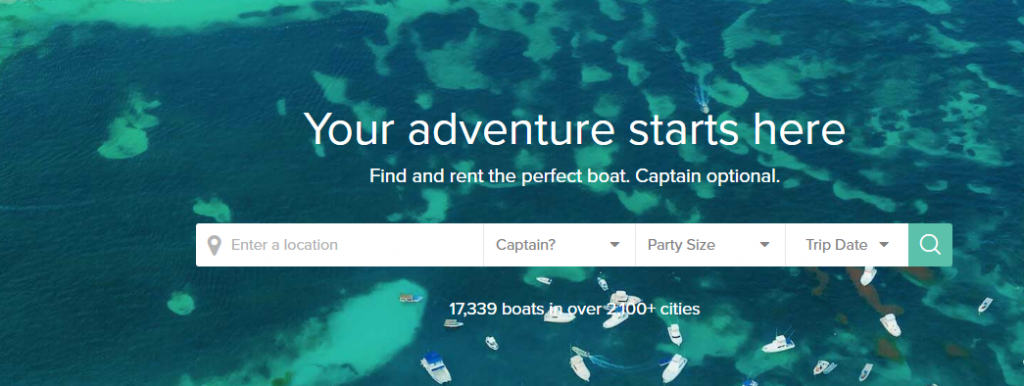Click the arrow beside Captain?
1024x386 pixels.
pos(615,245)
